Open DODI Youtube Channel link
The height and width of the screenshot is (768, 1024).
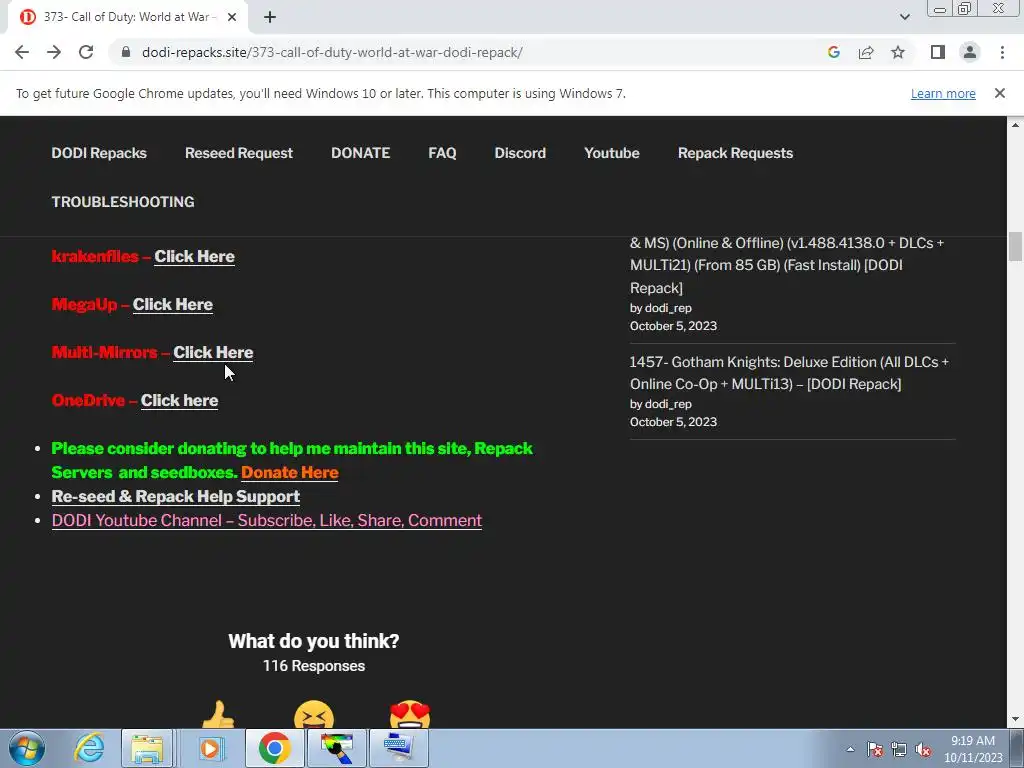coord(267,520)
